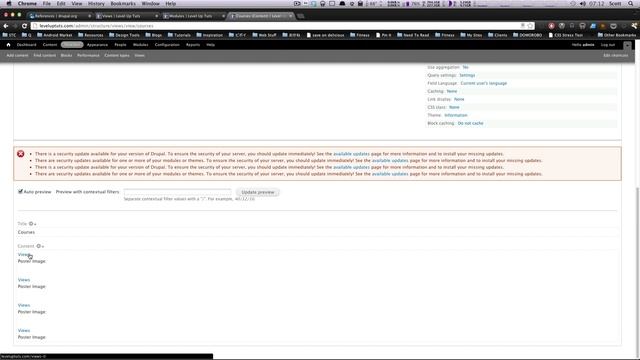The image size is (640, 360).
Task: Open the History menu
Action: (96, 4)
